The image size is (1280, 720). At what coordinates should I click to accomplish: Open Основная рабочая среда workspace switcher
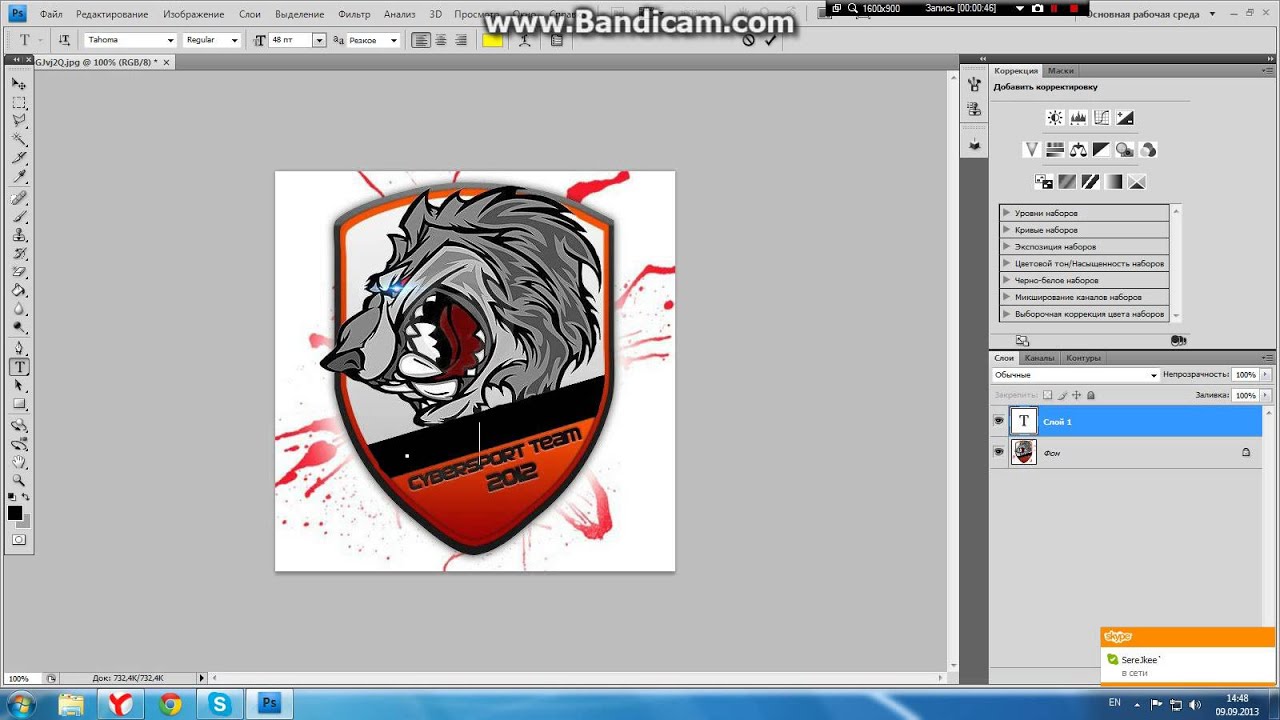point(1151,14)
